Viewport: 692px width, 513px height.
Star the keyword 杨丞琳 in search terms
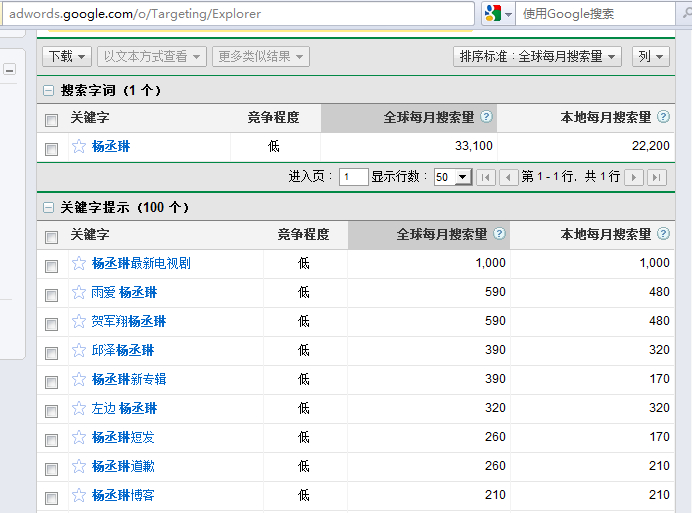tap(79, 146)
